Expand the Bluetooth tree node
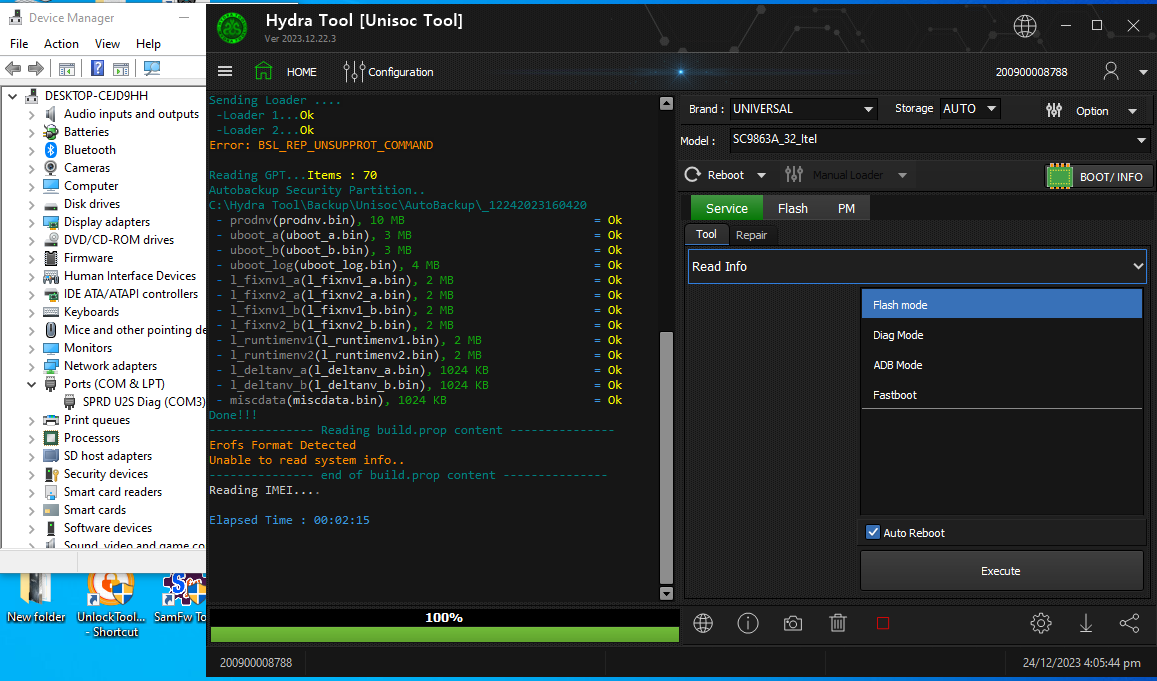 pyautogui.click(x=31, y=150)
